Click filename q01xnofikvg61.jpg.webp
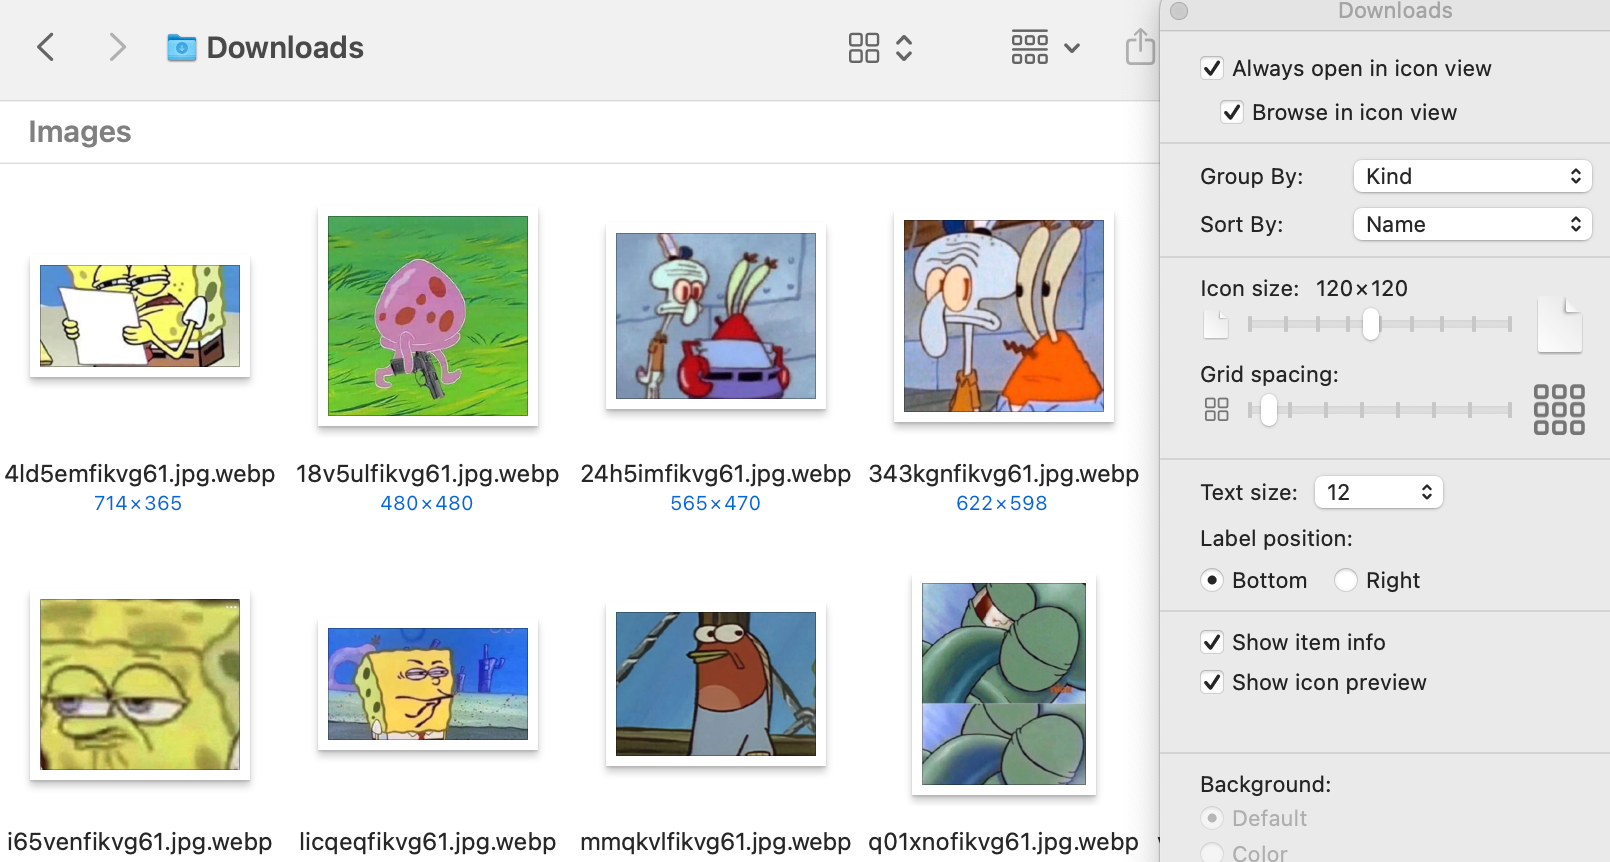Viewport: 1610px width, 862px height. click(1004, 842)
